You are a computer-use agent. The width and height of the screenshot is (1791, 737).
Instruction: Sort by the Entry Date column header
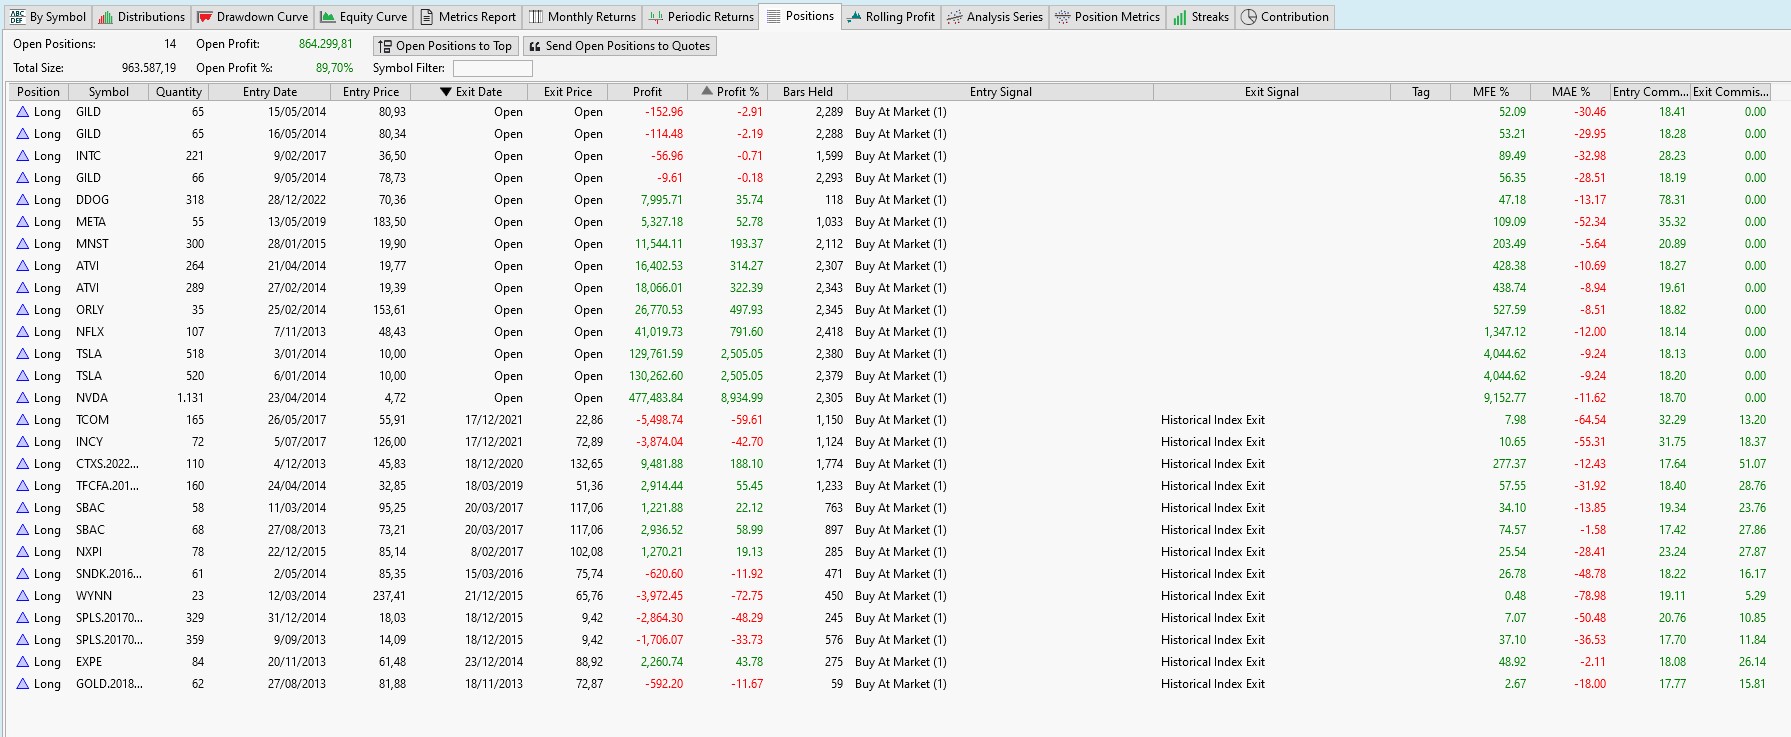(x=270, y=92)
